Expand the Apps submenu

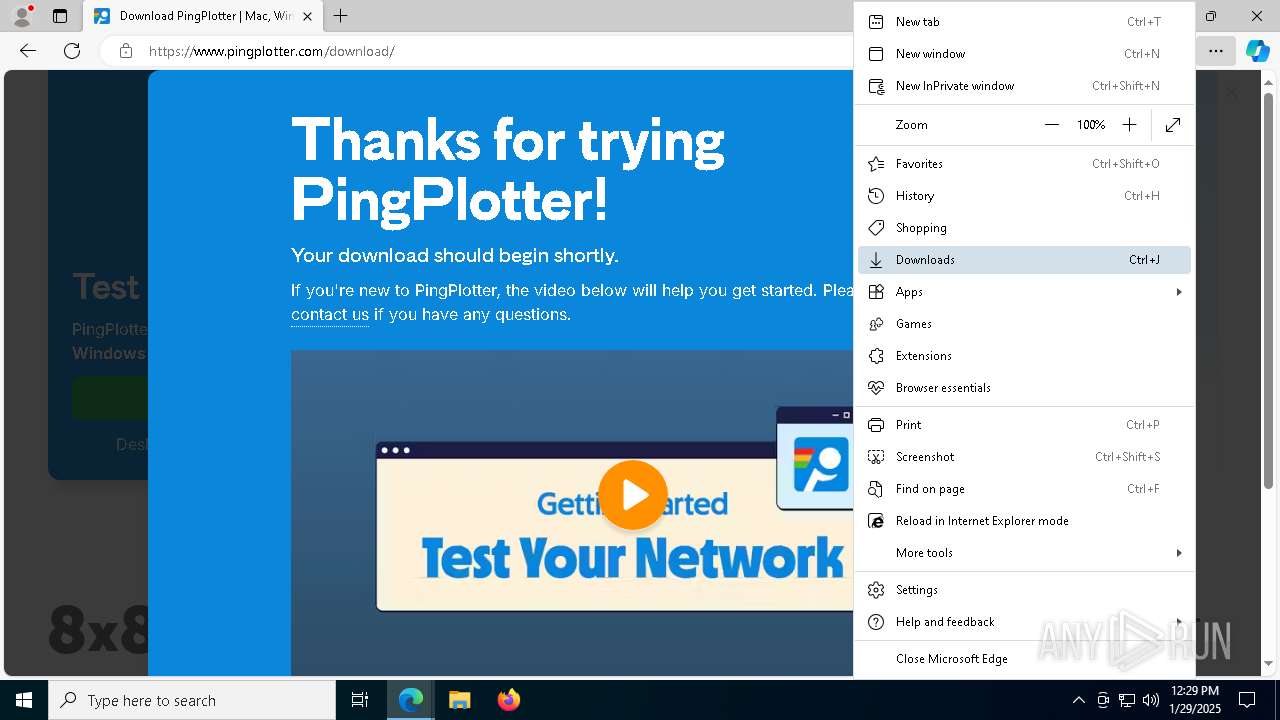(1024, 292)
